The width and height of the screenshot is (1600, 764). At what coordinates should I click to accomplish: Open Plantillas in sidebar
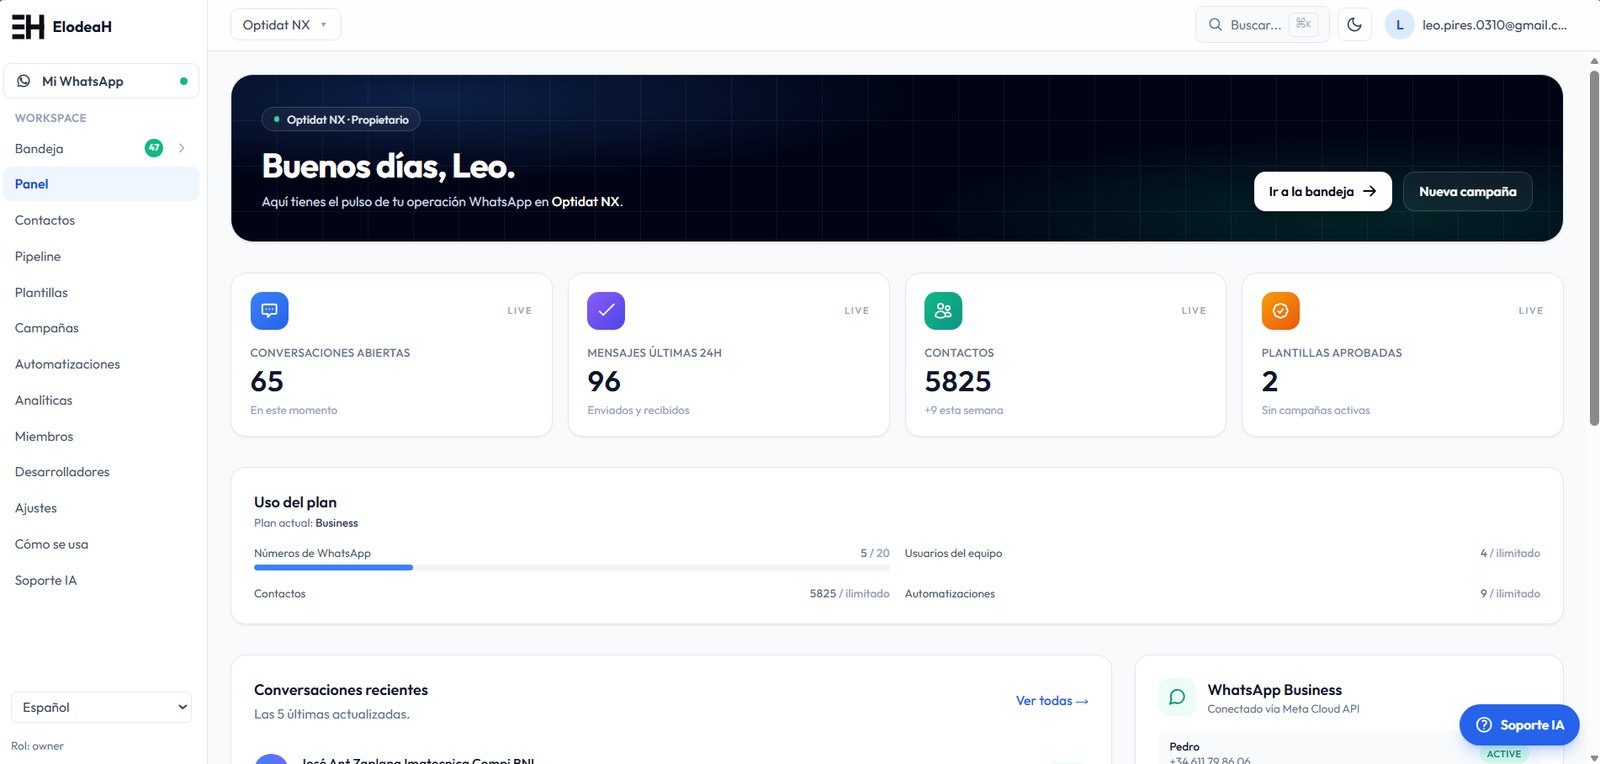pos(101,292)
